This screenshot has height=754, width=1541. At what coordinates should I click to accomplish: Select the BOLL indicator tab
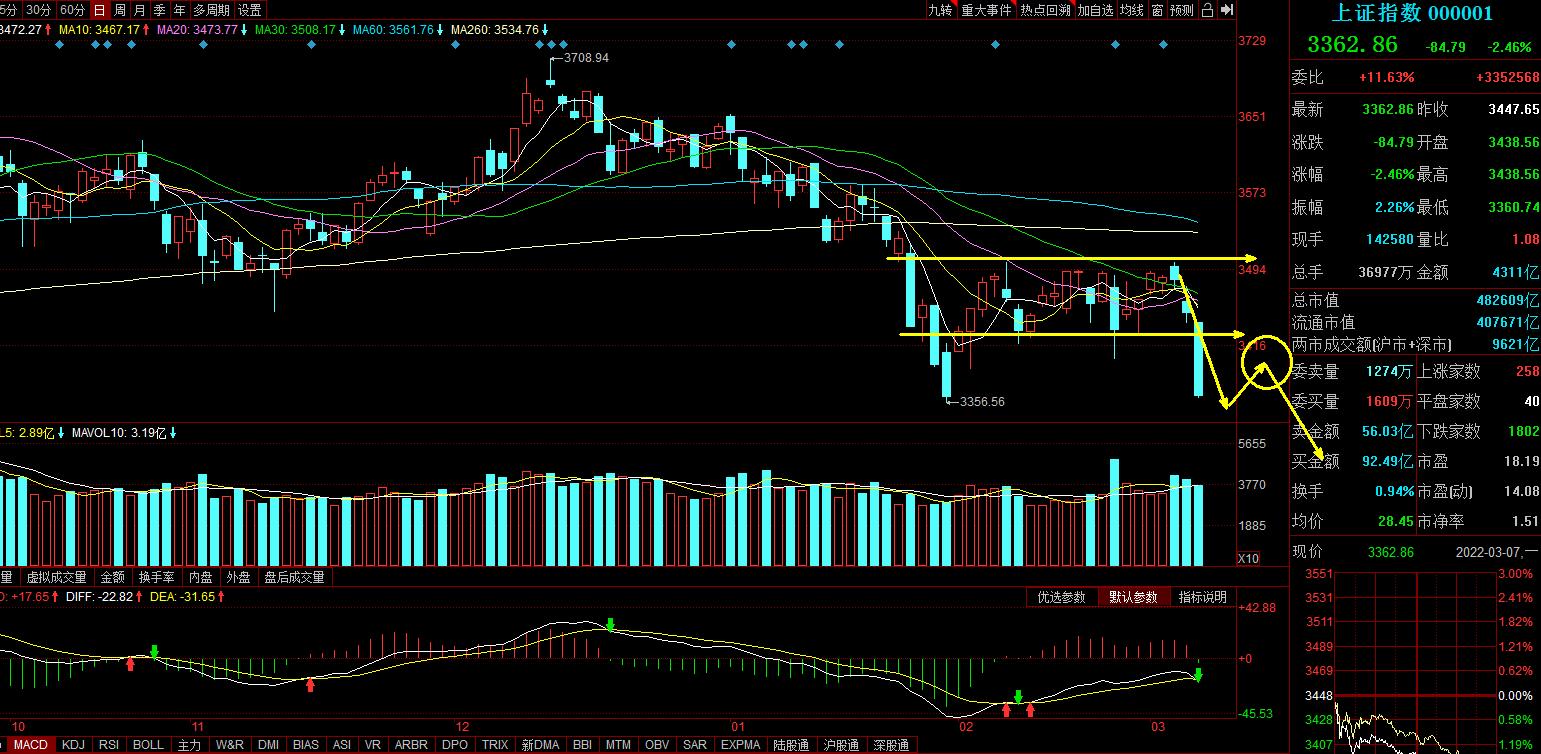(x=148, y=745)
